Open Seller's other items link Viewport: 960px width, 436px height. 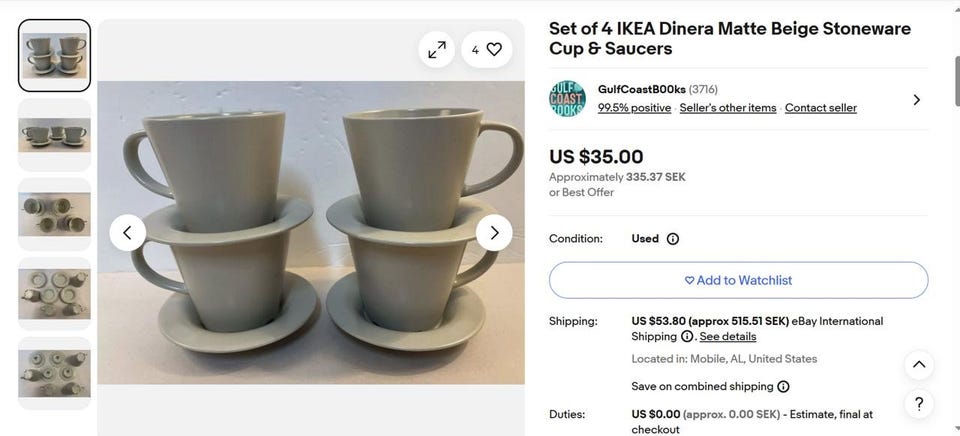coord(728,108)
